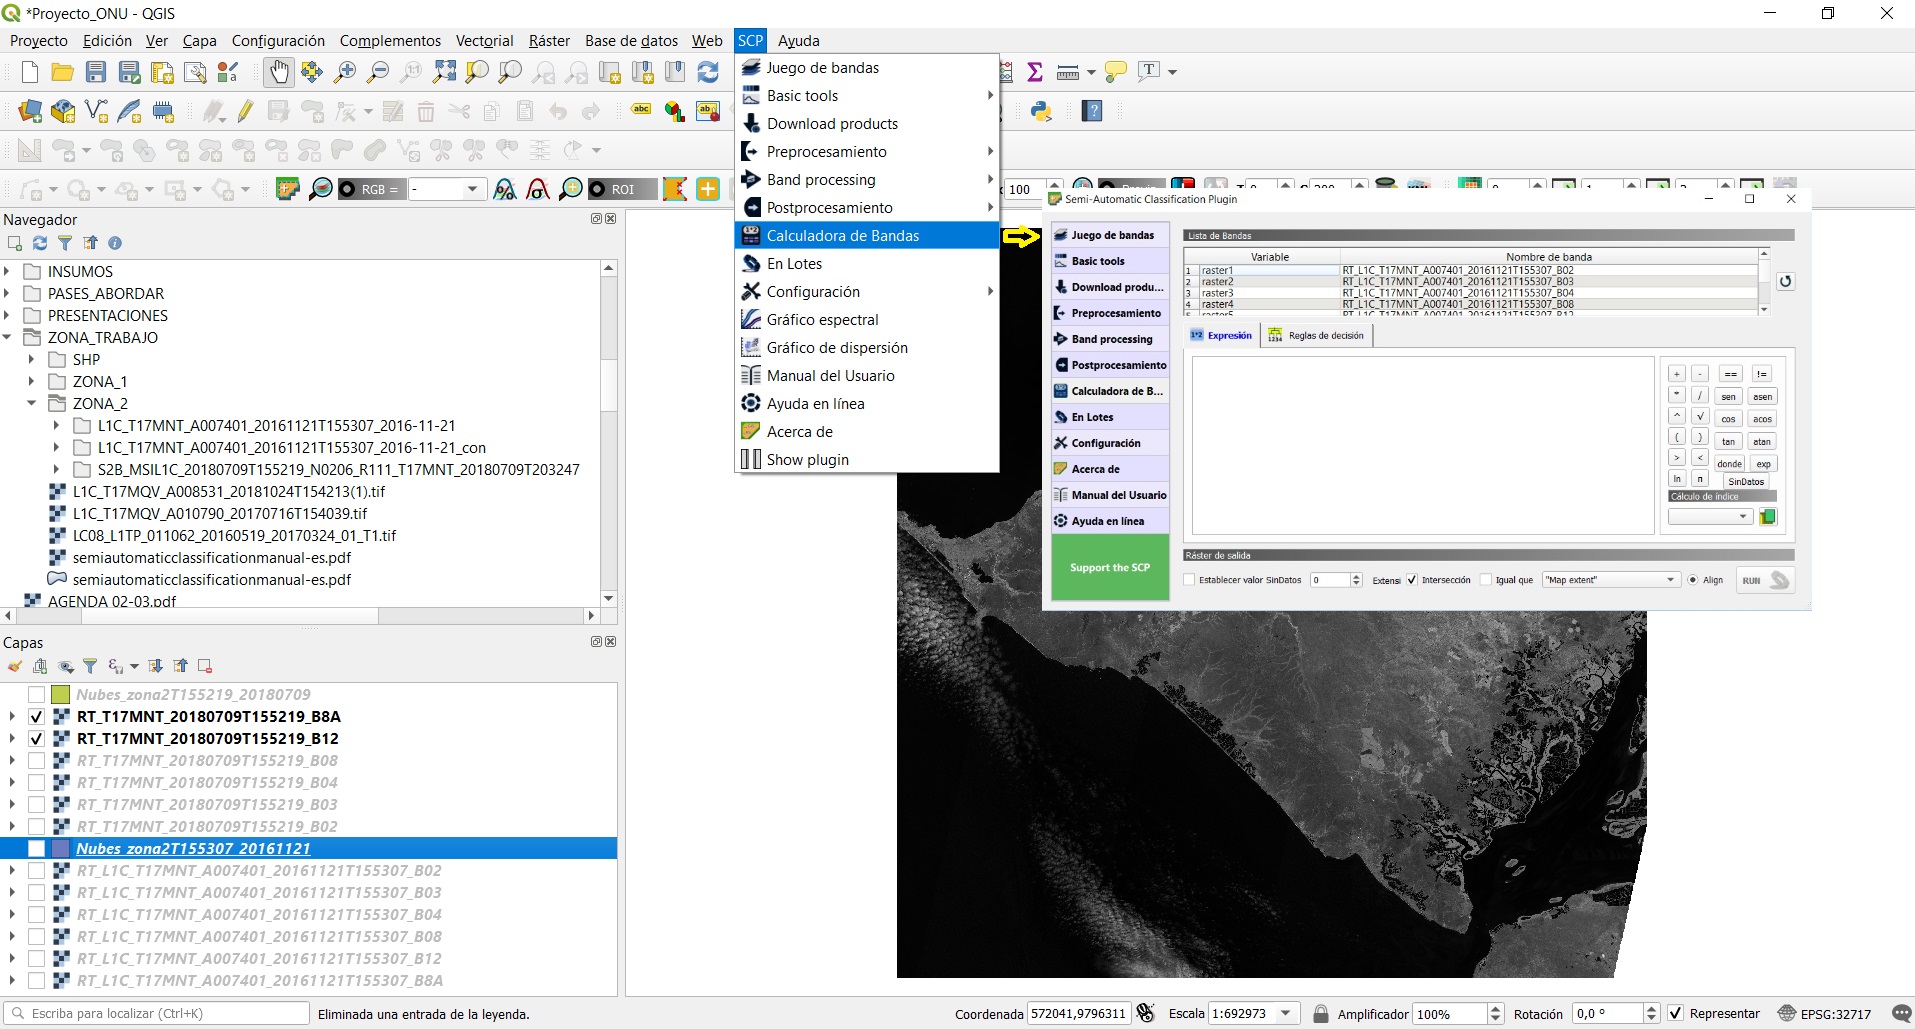Uncheck the RT_T17MNT B8A layer visibility
The width and height of the screenshot is (1915, 1029).
(x=37, y=717)
